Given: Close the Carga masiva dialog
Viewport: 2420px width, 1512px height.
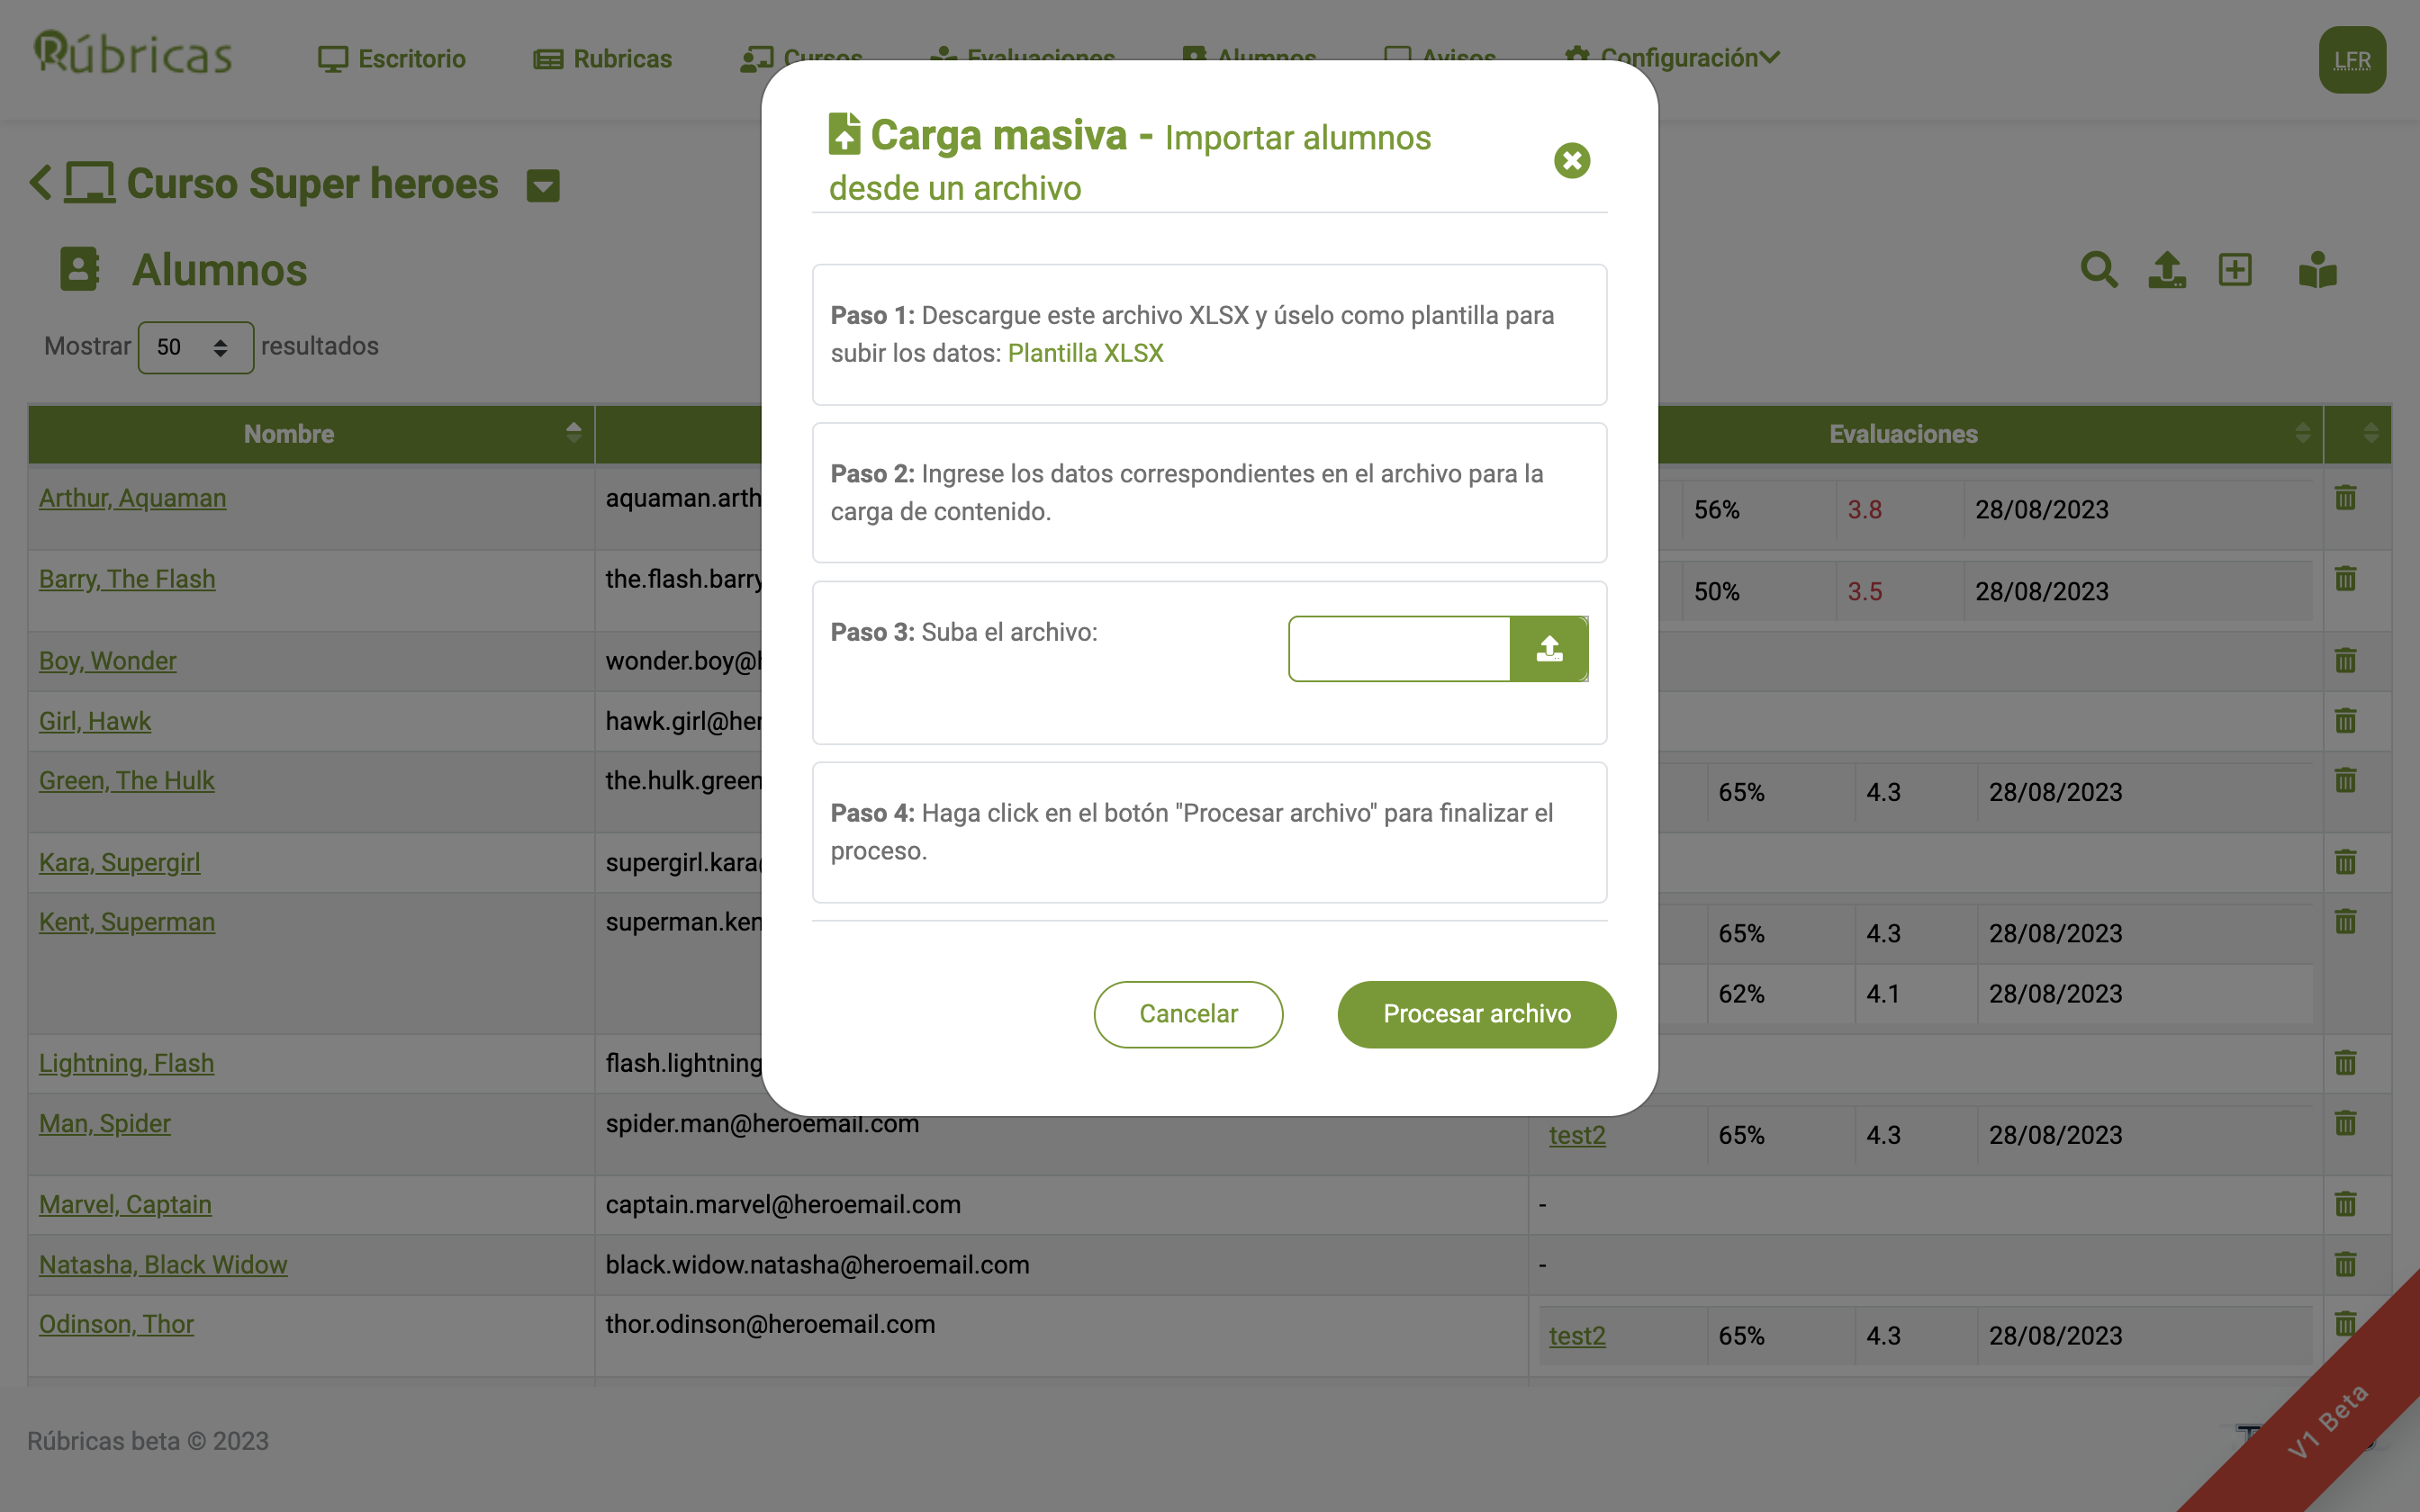Looking at the screenshot, I should point(1571,160).
